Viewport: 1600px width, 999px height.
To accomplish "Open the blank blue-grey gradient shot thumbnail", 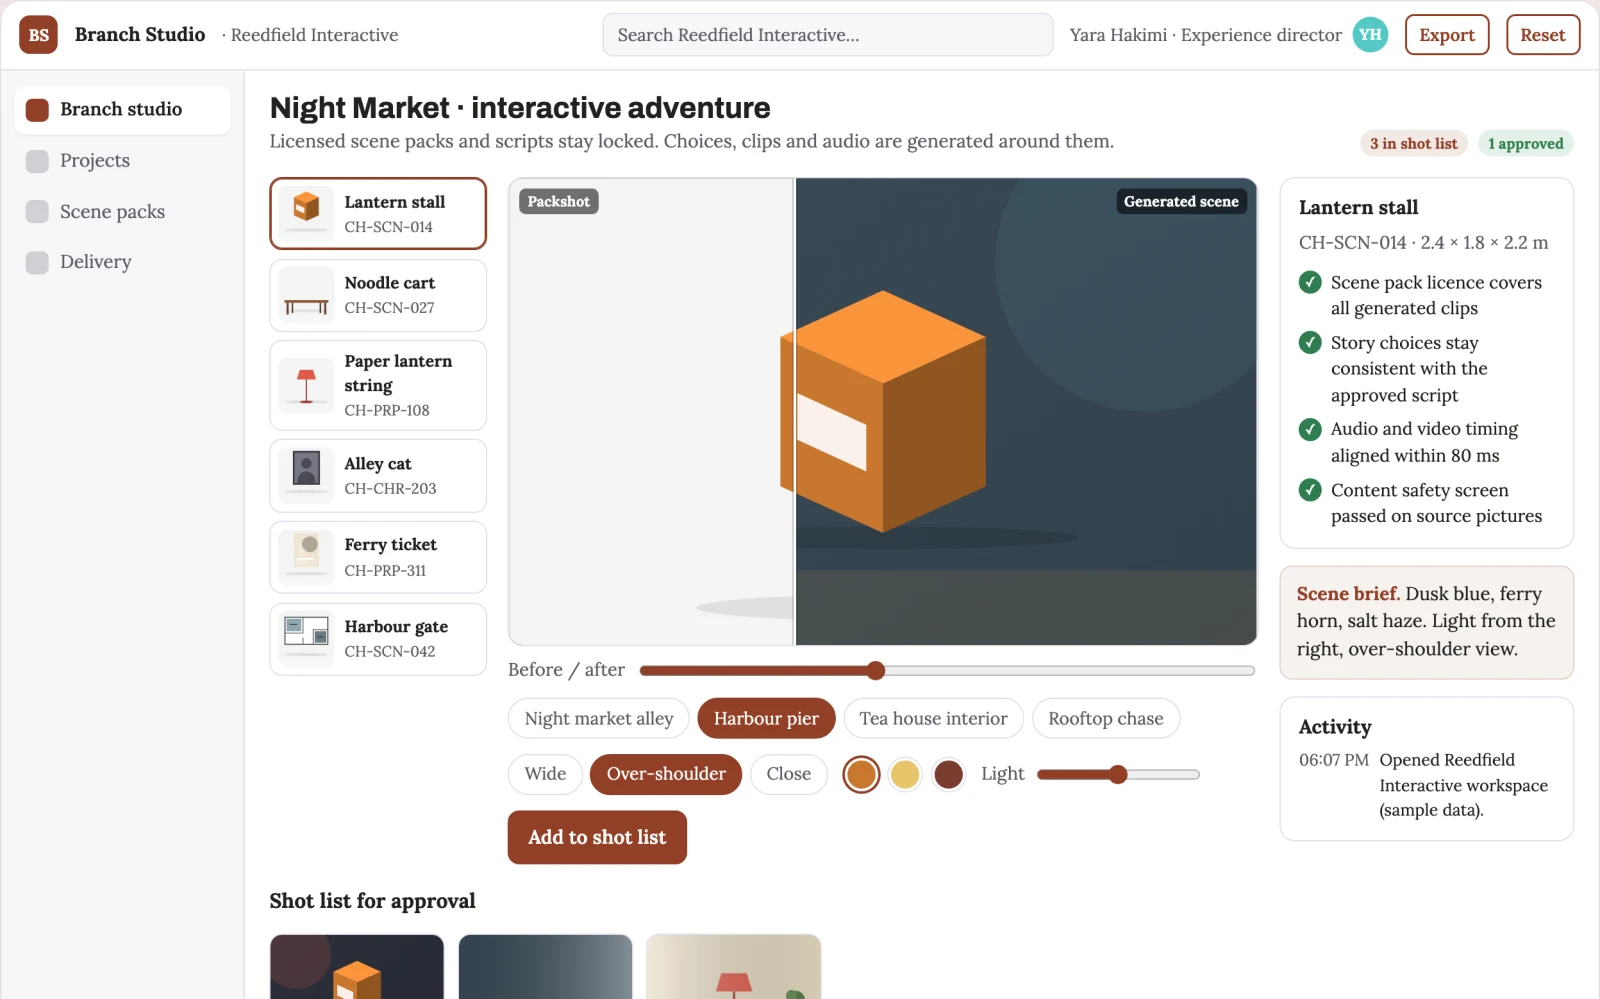I will 545,967.
